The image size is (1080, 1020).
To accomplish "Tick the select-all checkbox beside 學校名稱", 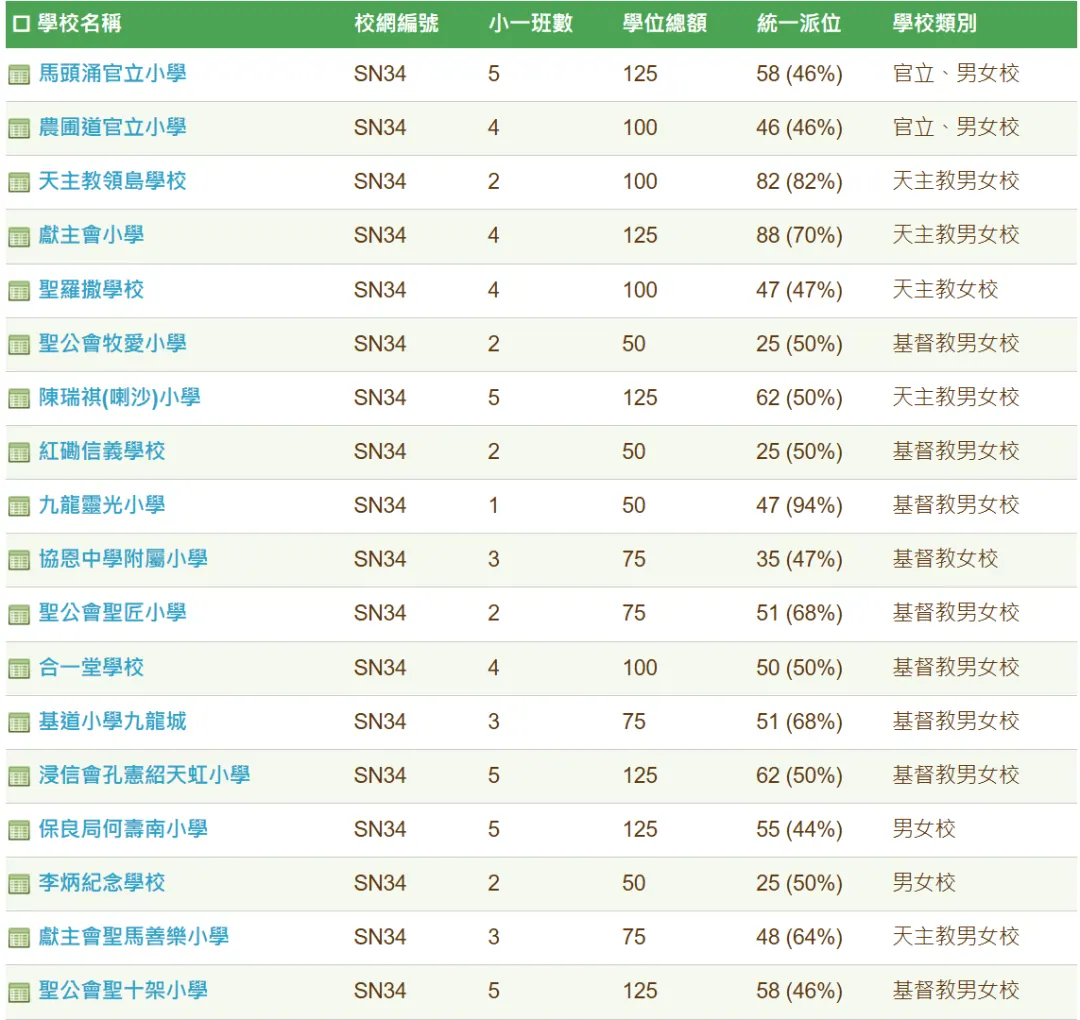I will (21, 24).
